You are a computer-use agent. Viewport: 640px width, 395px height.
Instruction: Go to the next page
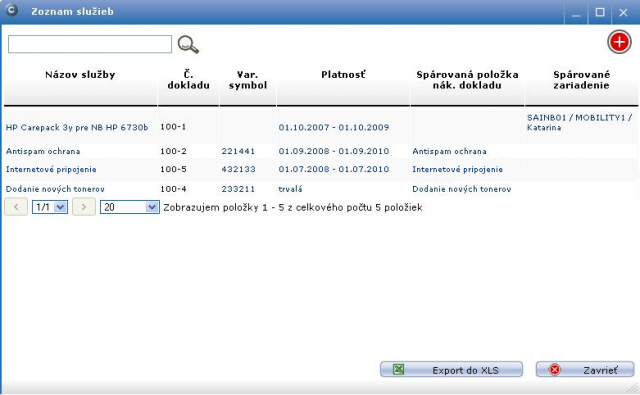[84, 207]
